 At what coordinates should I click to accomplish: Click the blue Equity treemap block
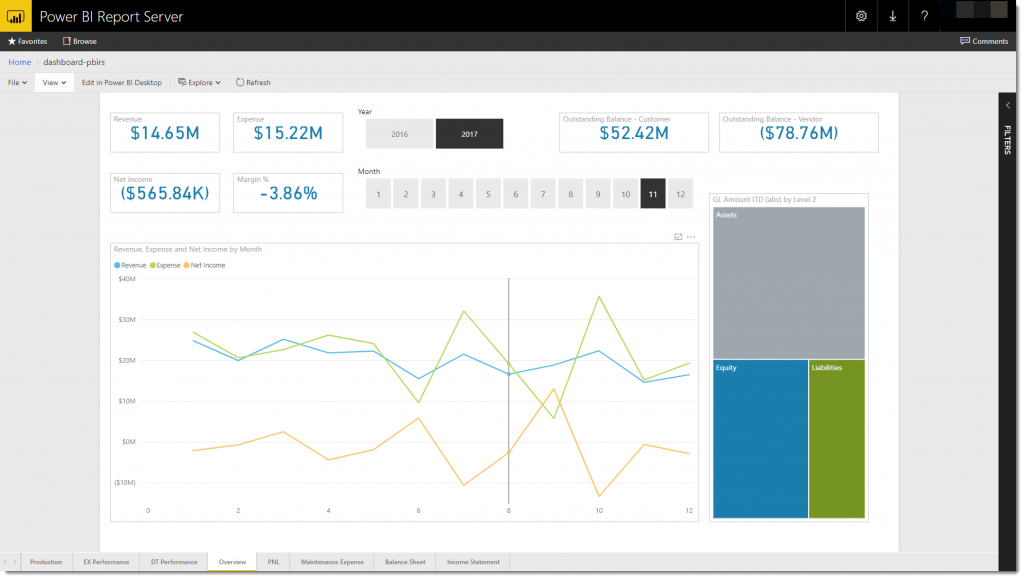pos(760,438)
